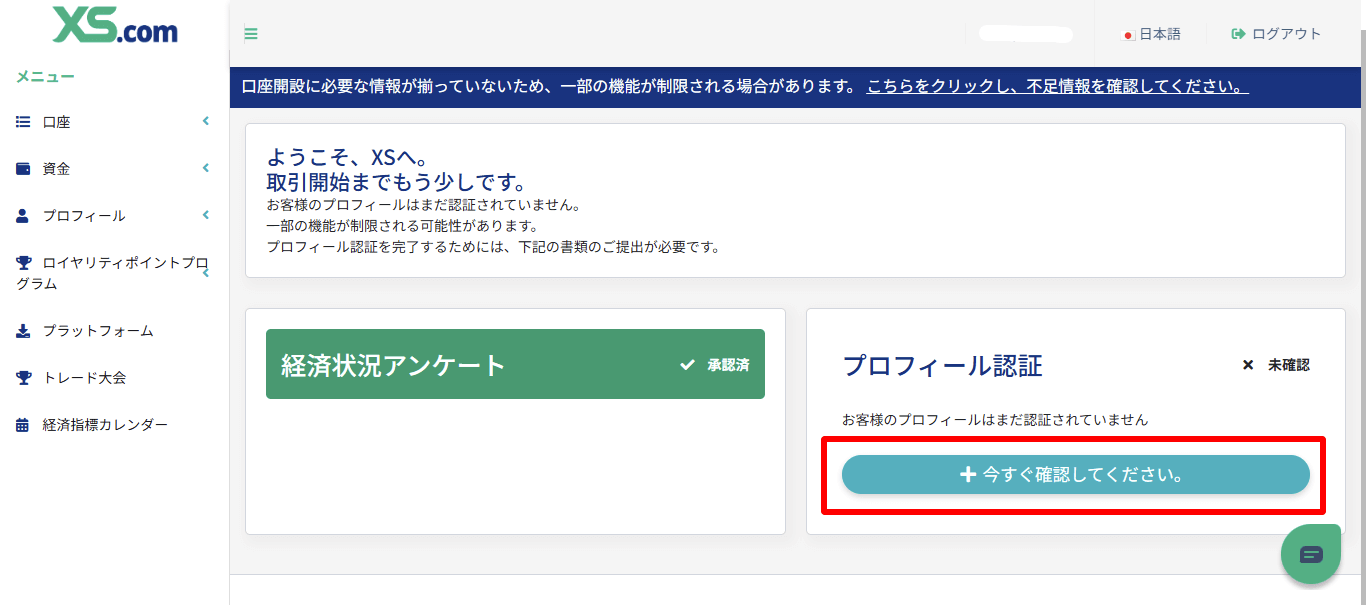Open the トレード大会 trophy icon
1366x605 pixels.
[x=22, y=377]
